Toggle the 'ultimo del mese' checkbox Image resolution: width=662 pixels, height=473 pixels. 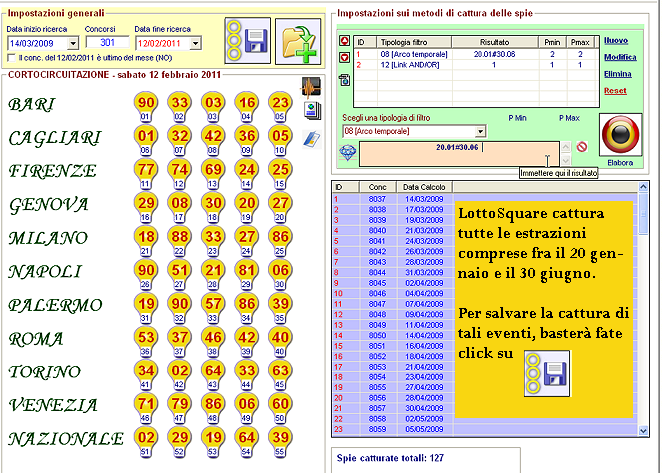11,58
